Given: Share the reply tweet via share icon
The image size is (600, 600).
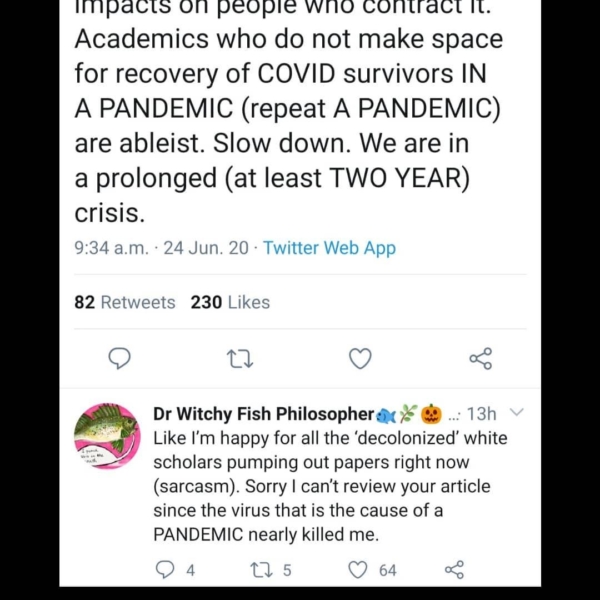Looking at the screenshot, I should pos(453,569).
